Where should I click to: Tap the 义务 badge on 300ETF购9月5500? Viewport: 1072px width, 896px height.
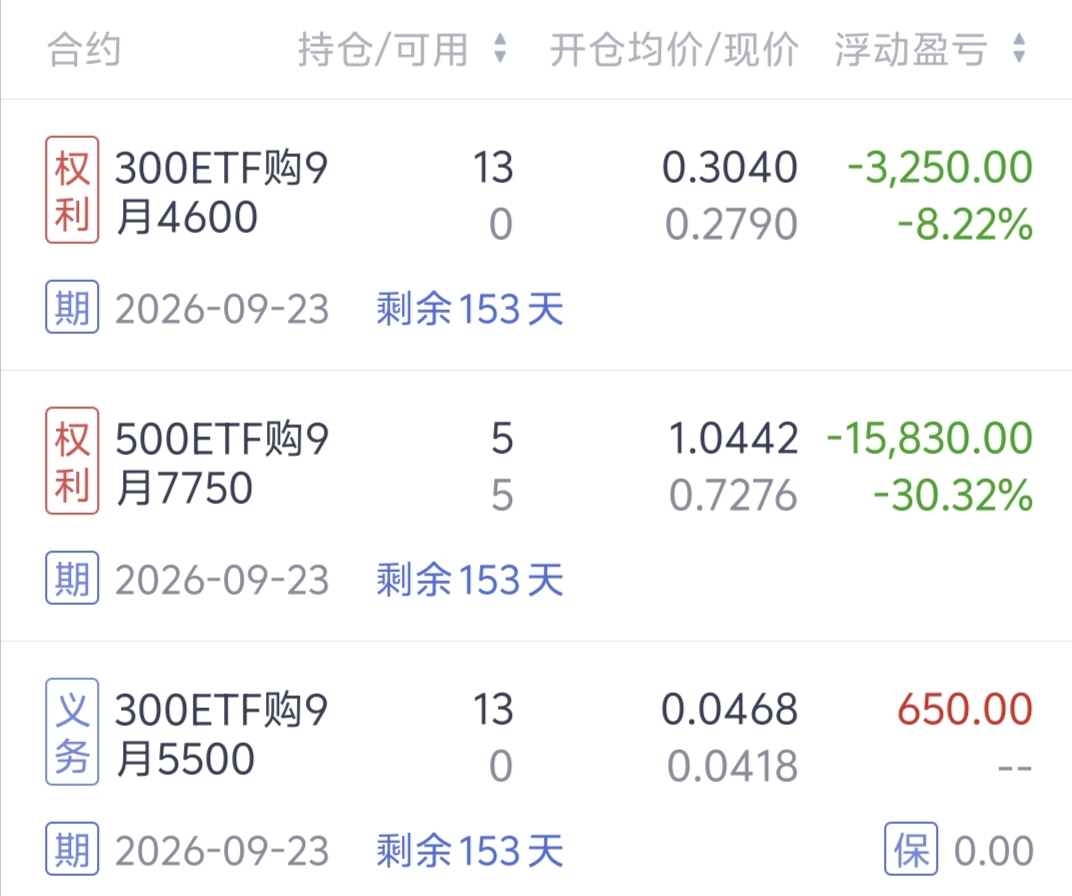pyautogui.click(x=72, y=732)
